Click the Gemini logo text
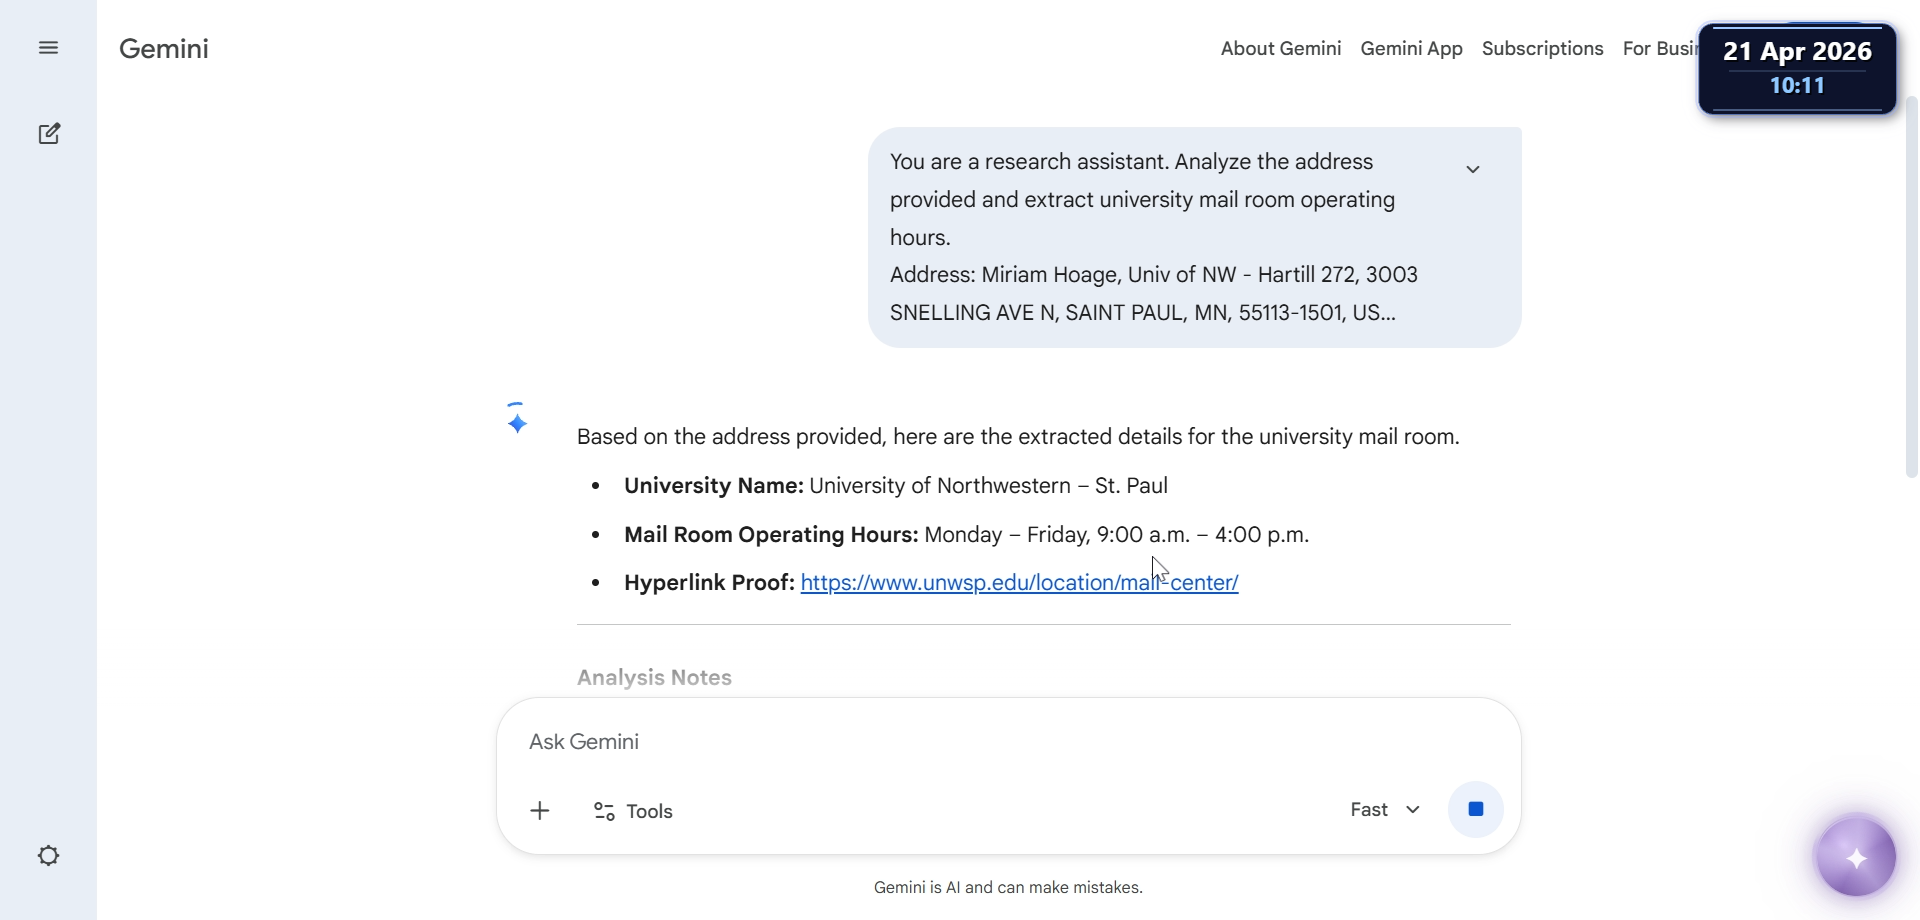Image resolution: width=1920 pixels, height=920 pixels. (x=164, y=49)
